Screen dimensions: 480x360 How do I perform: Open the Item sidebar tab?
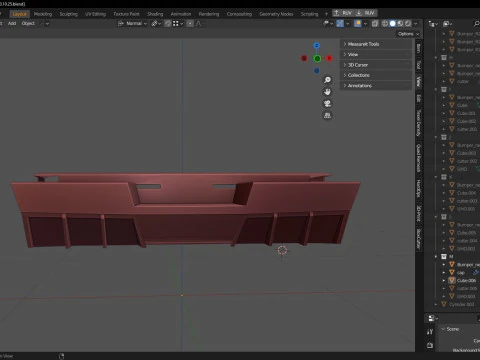pyautogui.click(x=418, y=48)
